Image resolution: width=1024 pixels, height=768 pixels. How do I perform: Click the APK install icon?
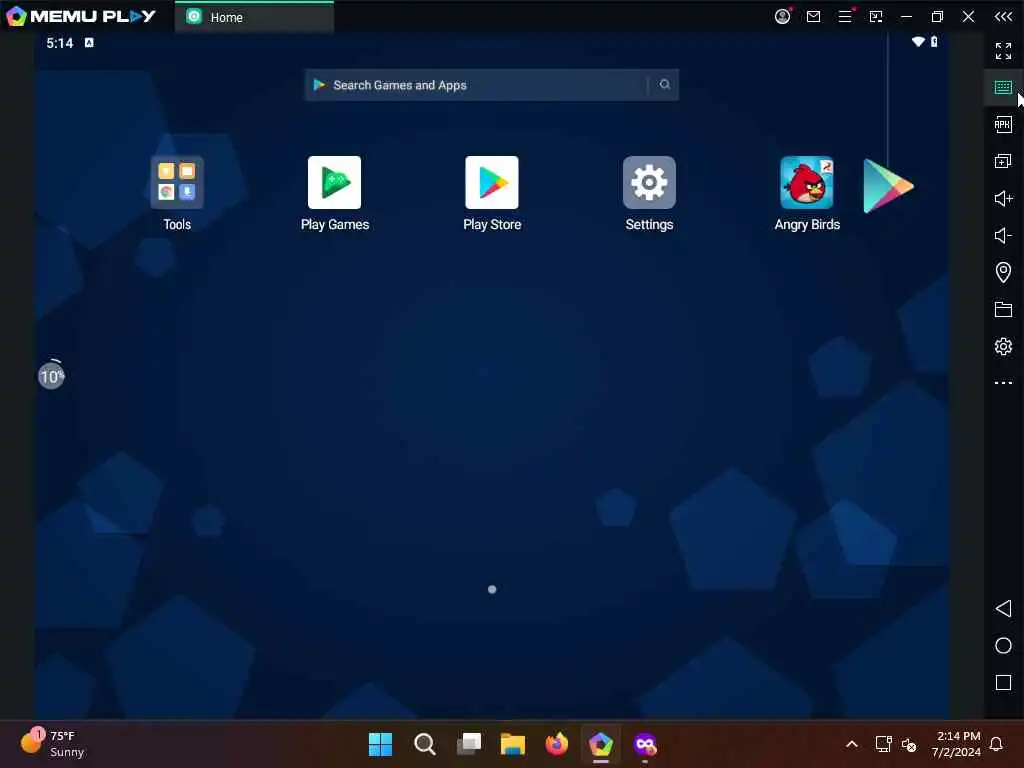click(1003, 124)
